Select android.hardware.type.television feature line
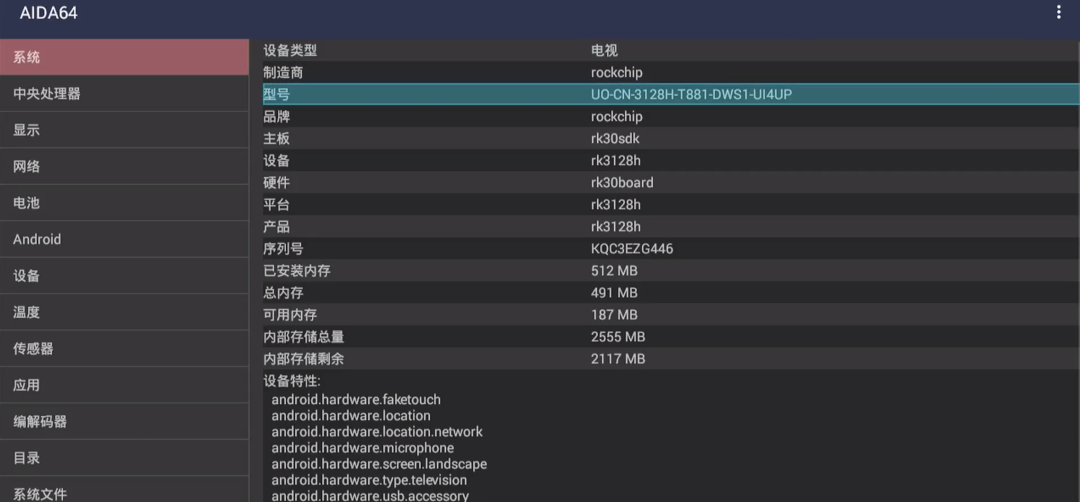Viewport: 1080px width, 502px height. pyautogui.click(x=369, y=480)
